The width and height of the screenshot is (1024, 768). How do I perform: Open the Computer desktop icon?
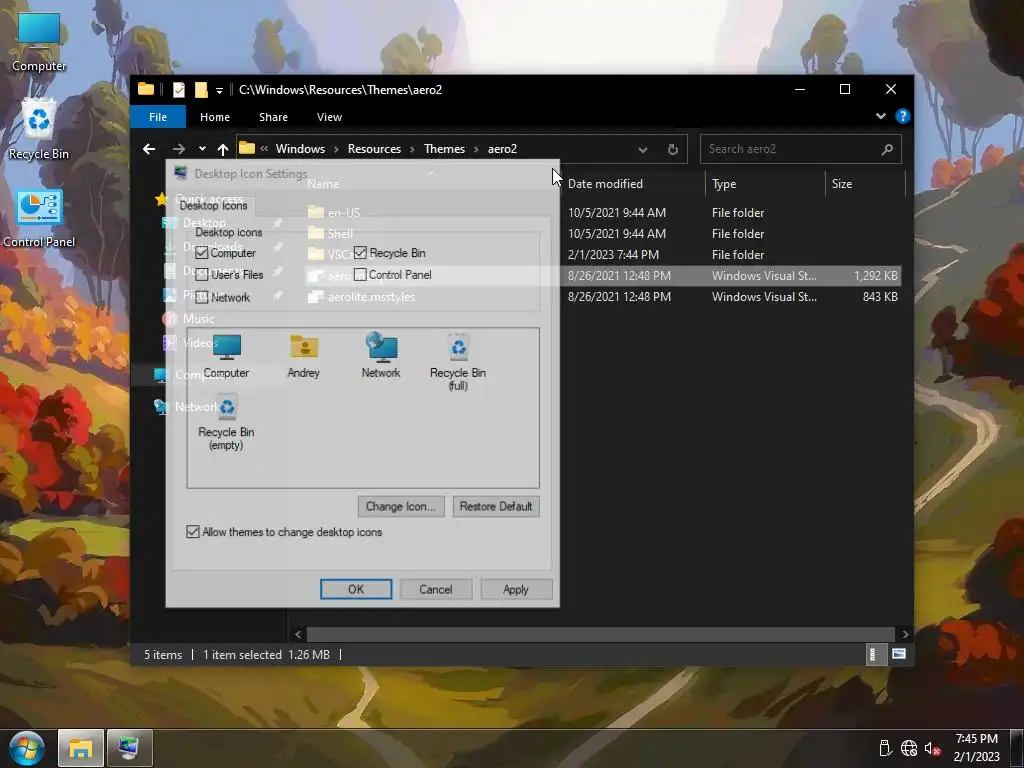coord(39,42)
